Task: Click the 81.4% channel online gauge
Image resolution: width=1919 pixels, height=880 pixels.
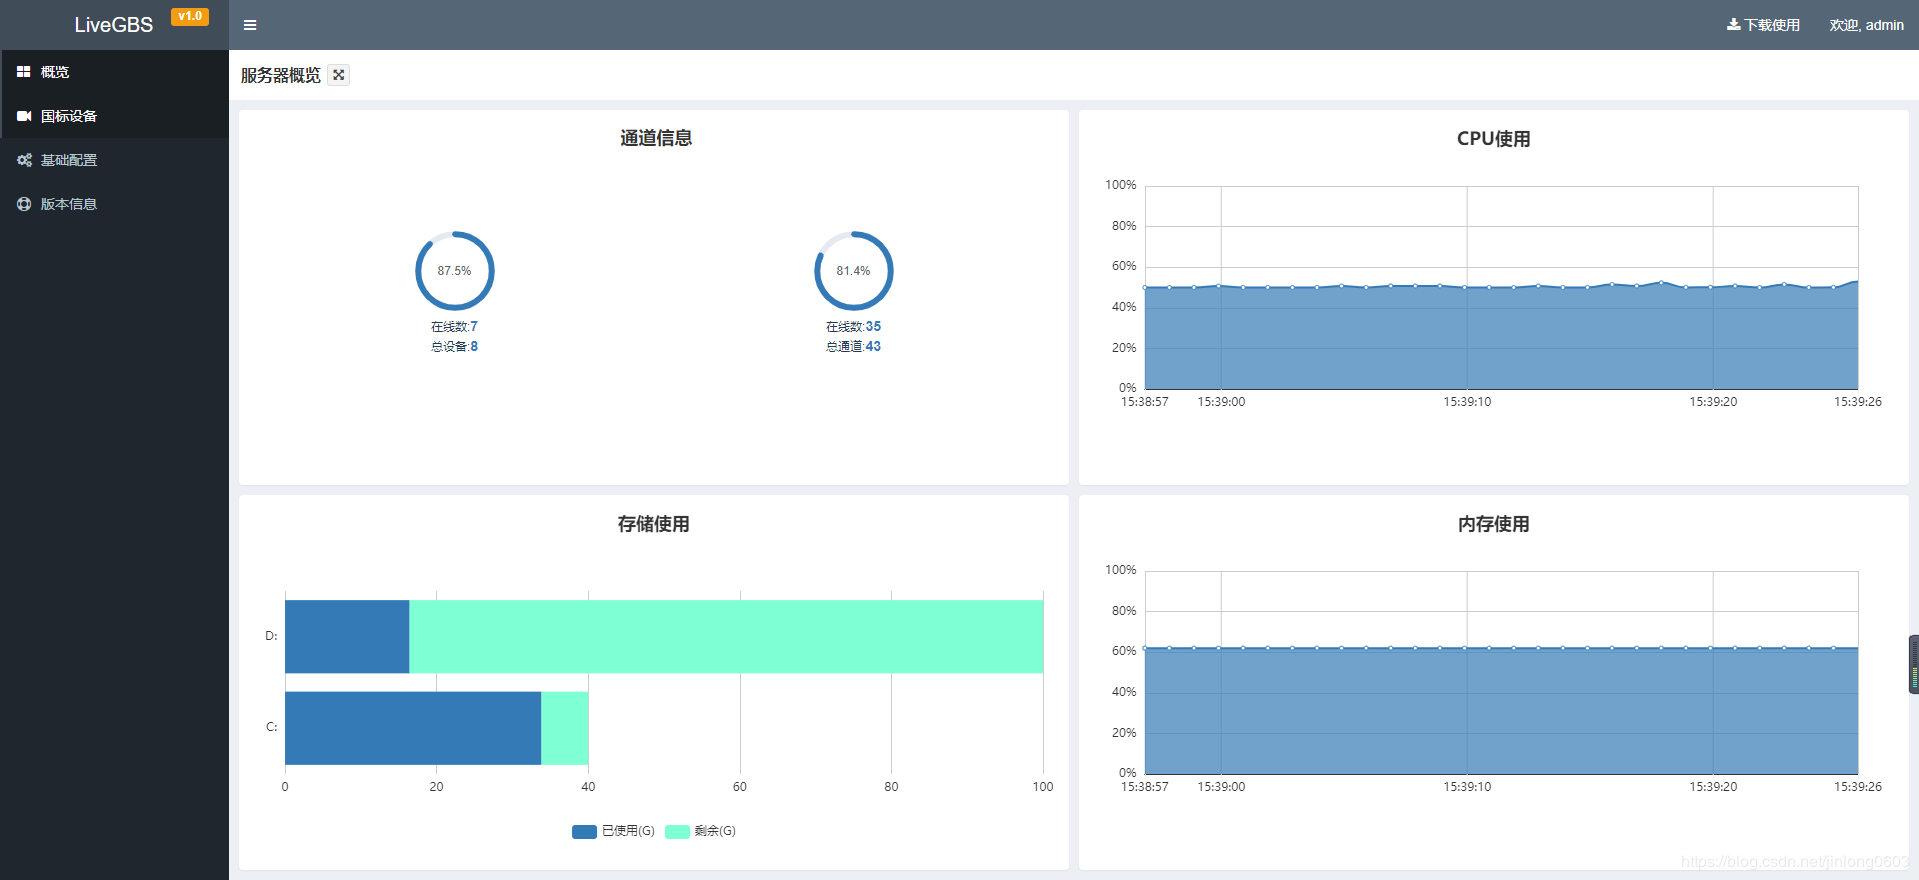Action: (854, 271)
